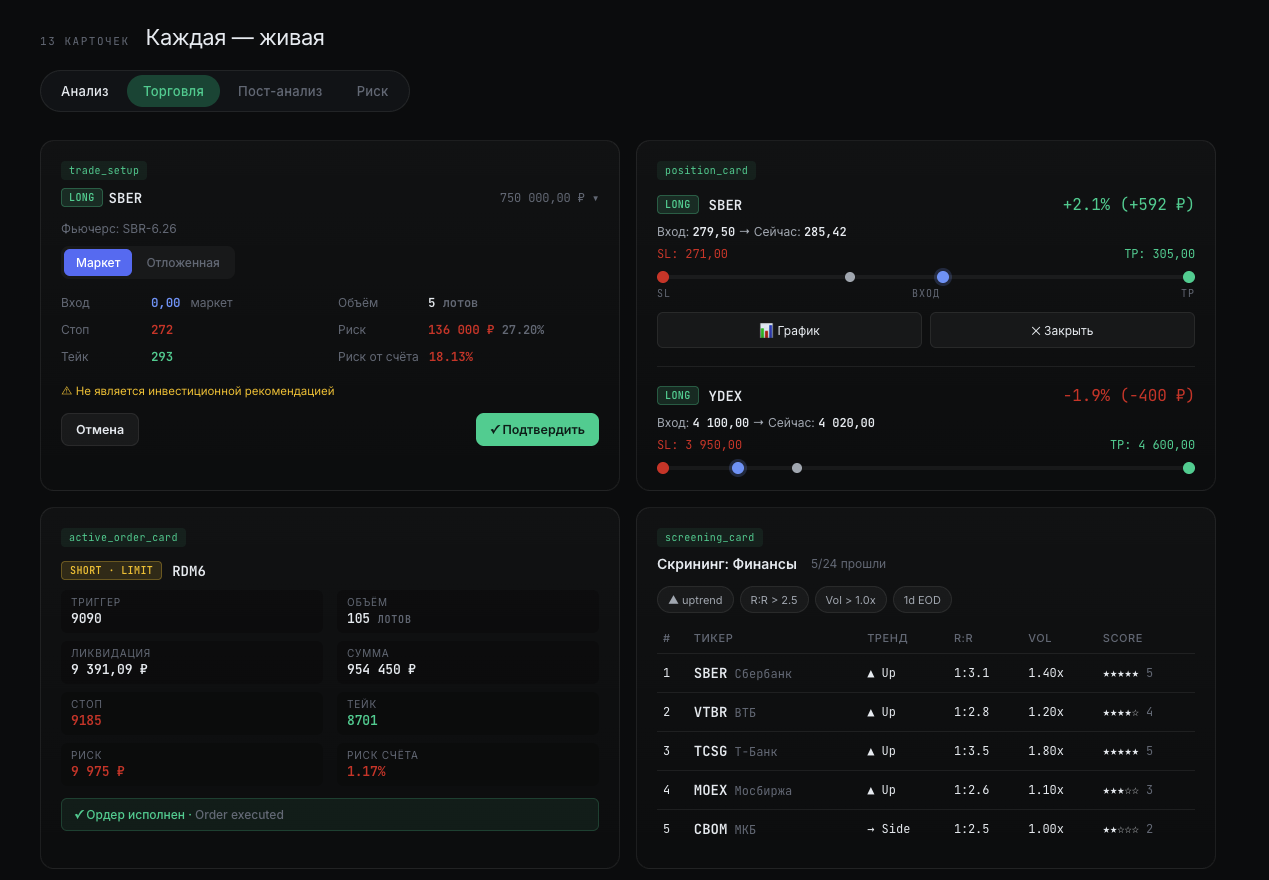Click the red SL dot on SBER slider
The image size is (1269, 880).
(663, 277)
